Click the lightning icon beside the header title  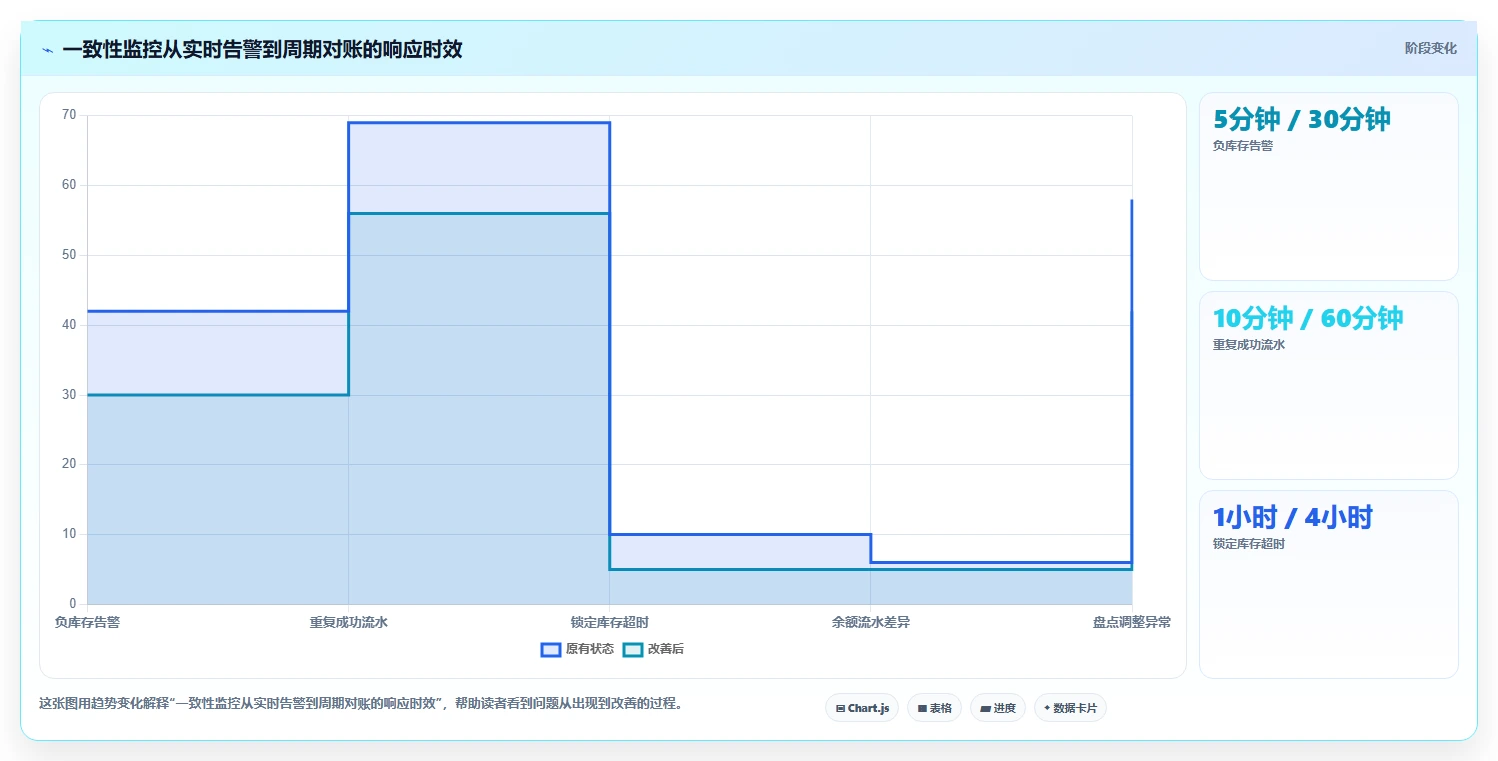point(47,50)
